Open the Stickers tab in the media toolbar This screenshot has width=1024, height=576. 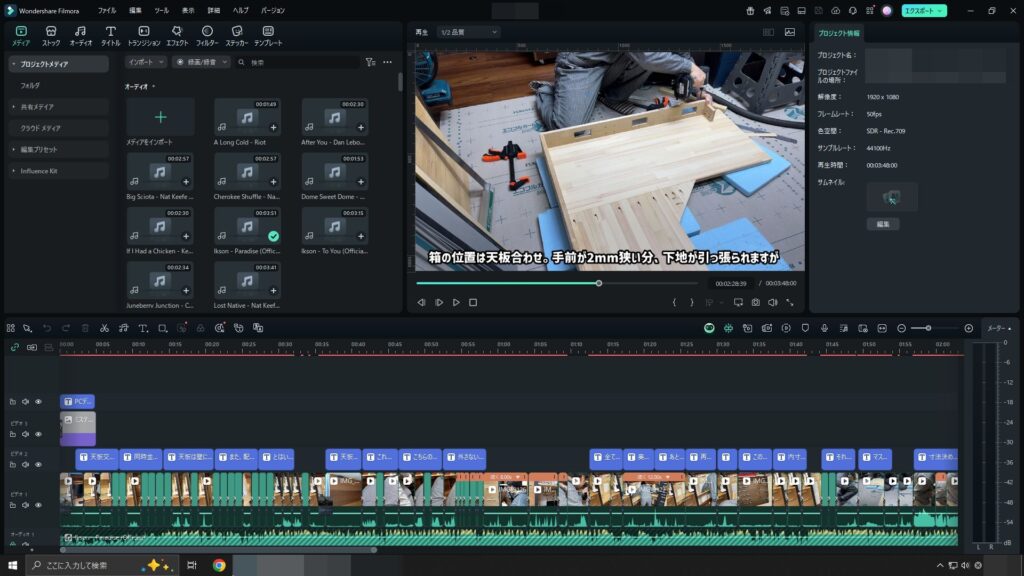click(x=237, y=36)
